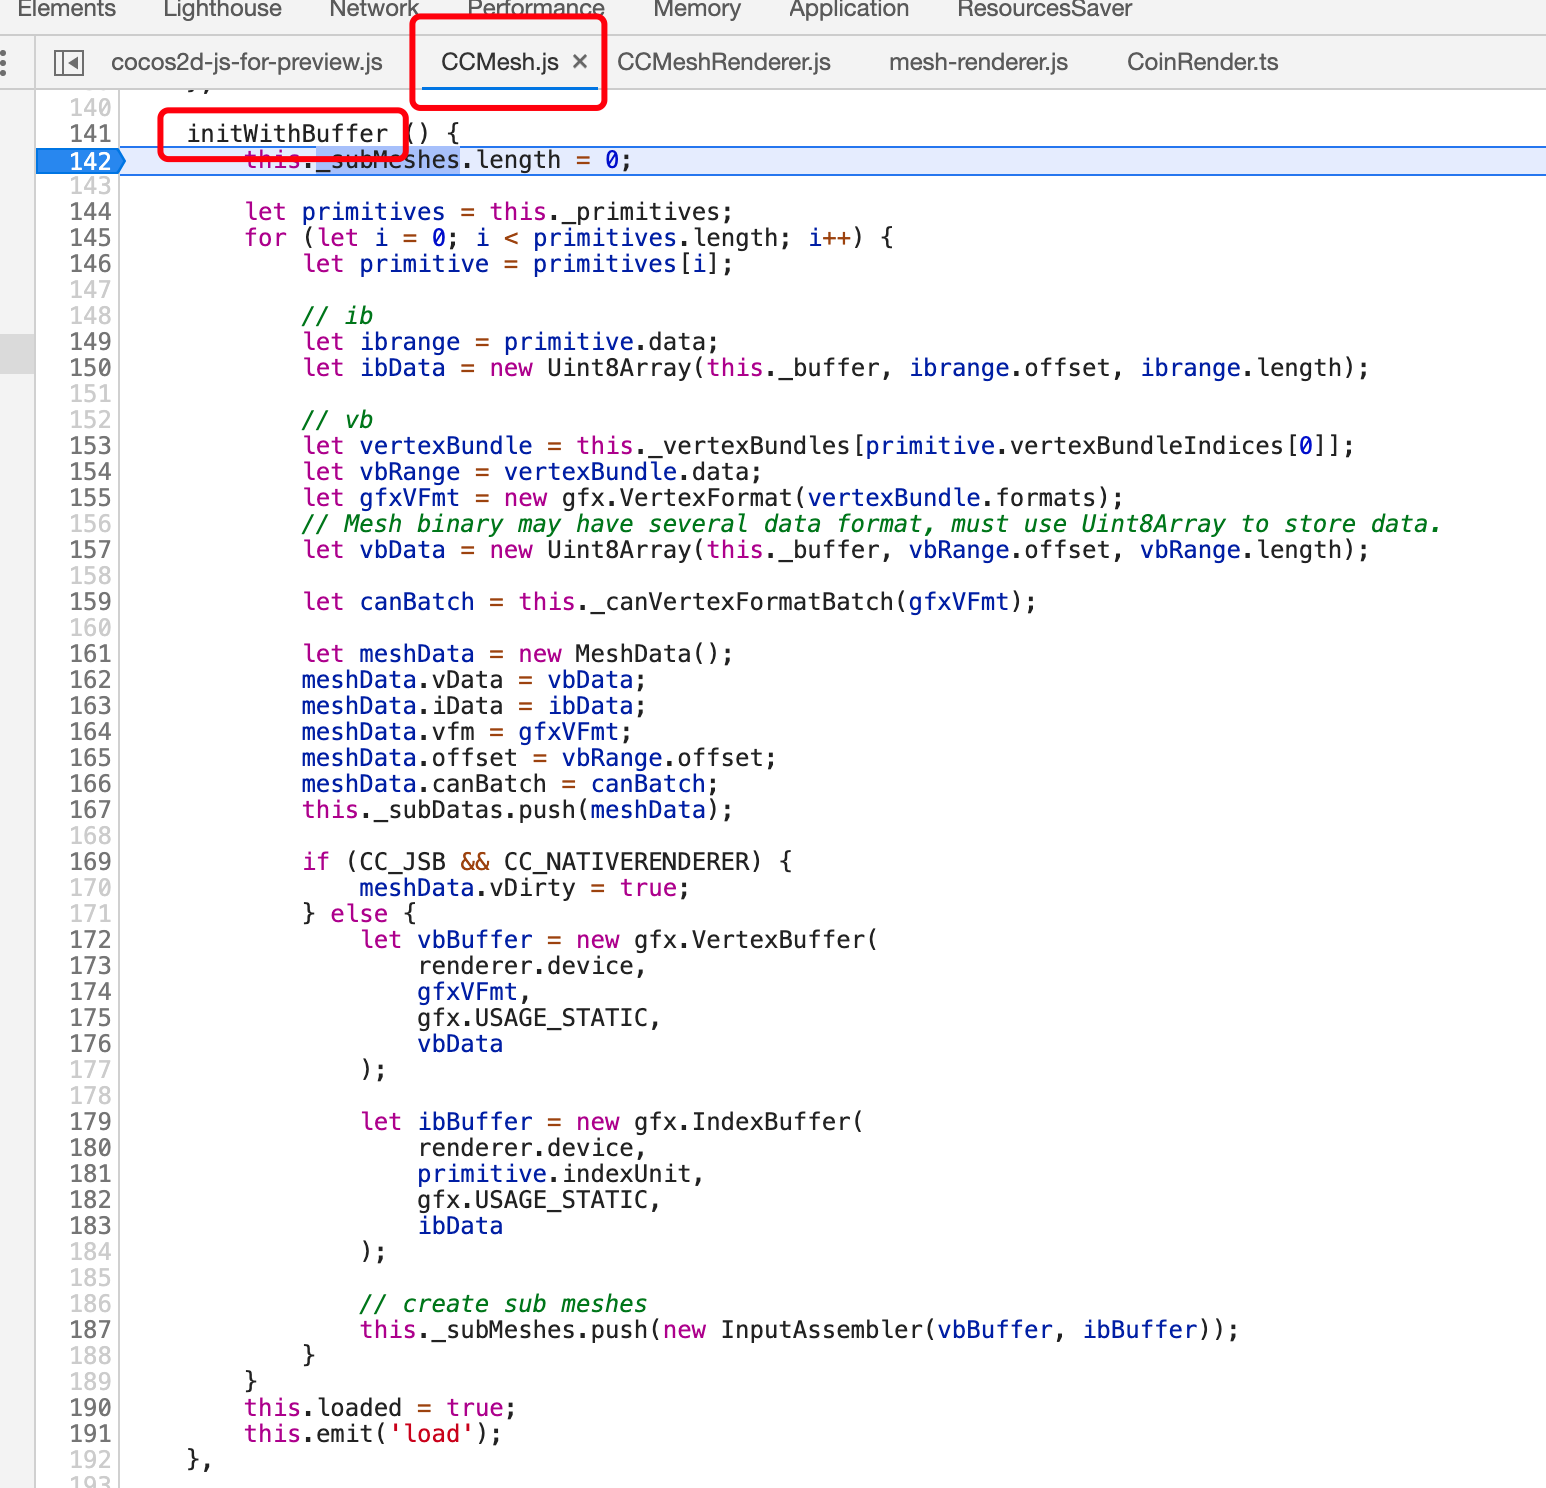Screen dimensions: 1546x1488
Task: Switch to the Elements panel
Action: pyautogui.click(x=67, y=9)
